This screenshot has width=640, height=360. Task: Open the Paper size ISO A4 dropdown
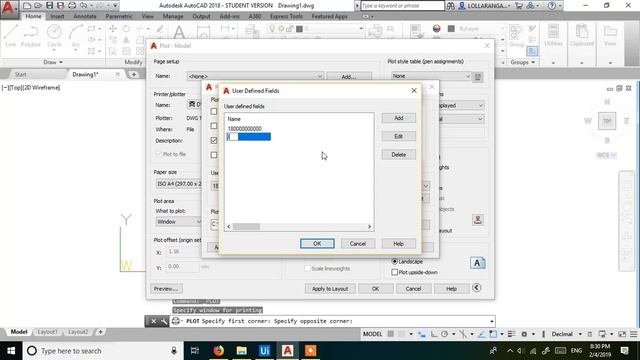pyautogui.click(x=179, y=184)
